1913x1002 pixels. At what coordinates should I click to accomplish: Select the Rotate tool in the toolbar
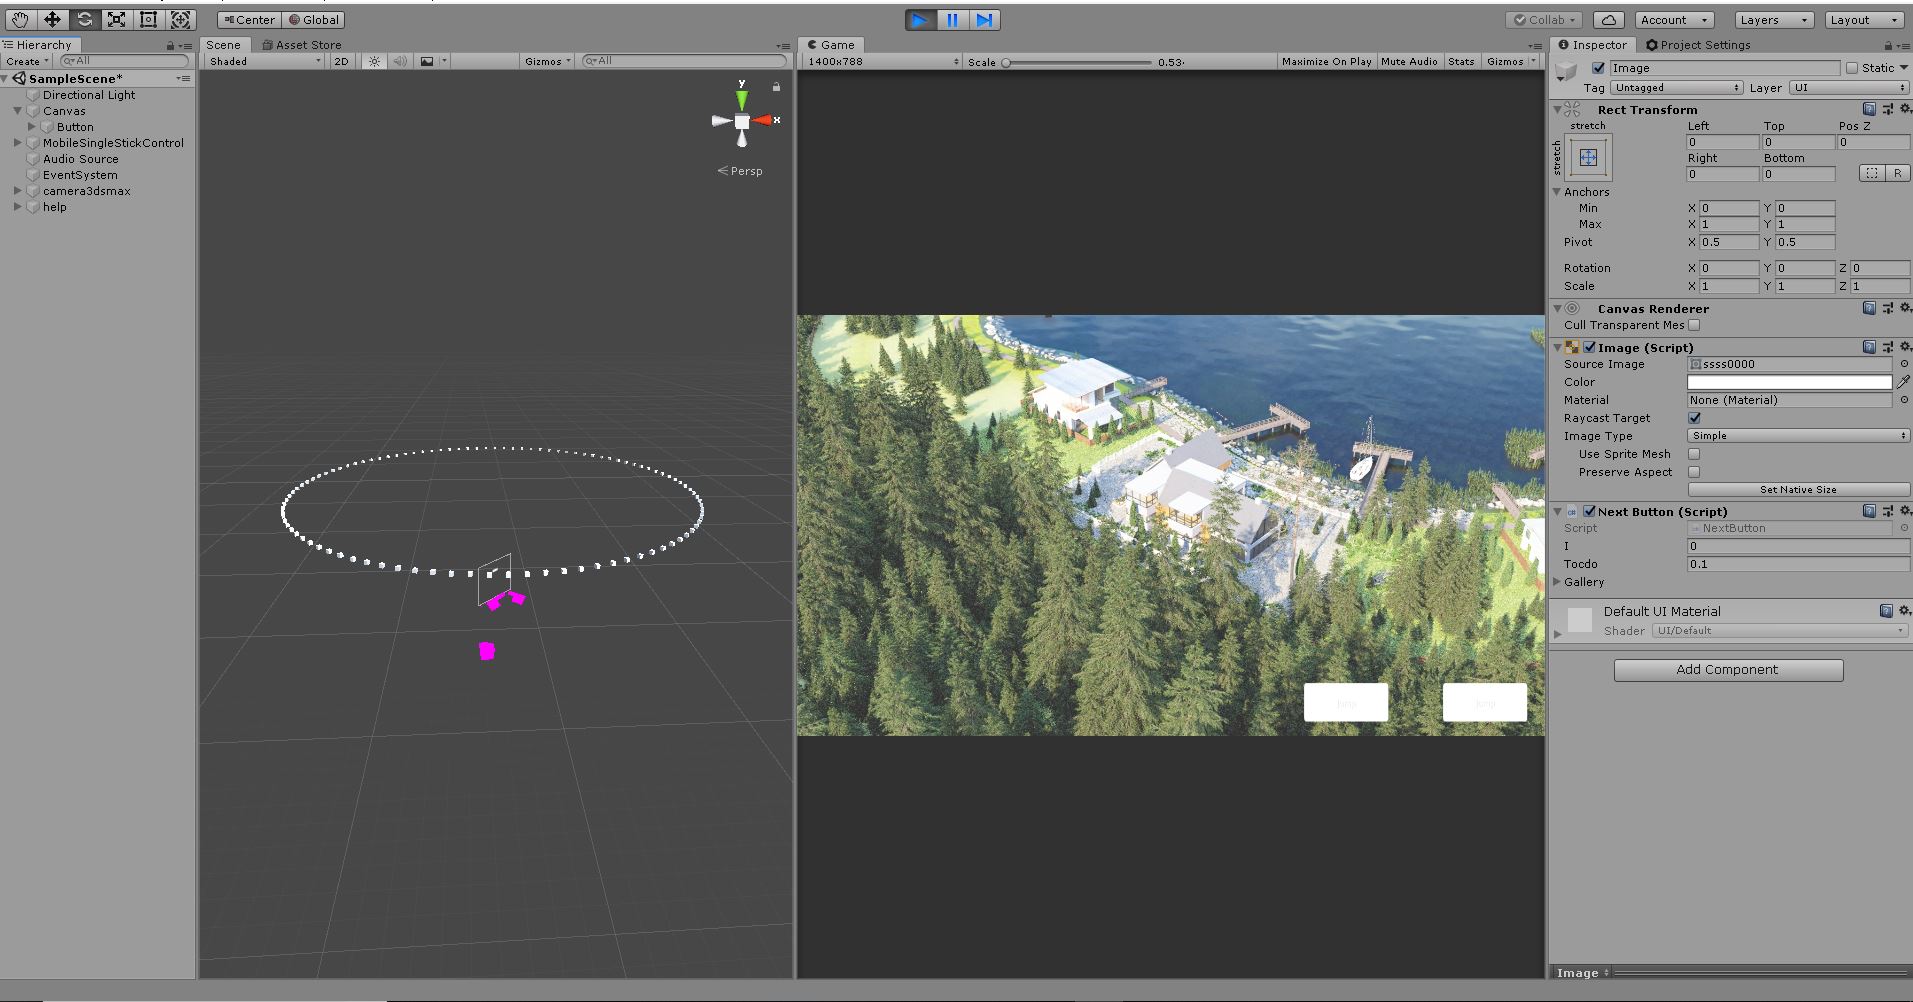84,18
